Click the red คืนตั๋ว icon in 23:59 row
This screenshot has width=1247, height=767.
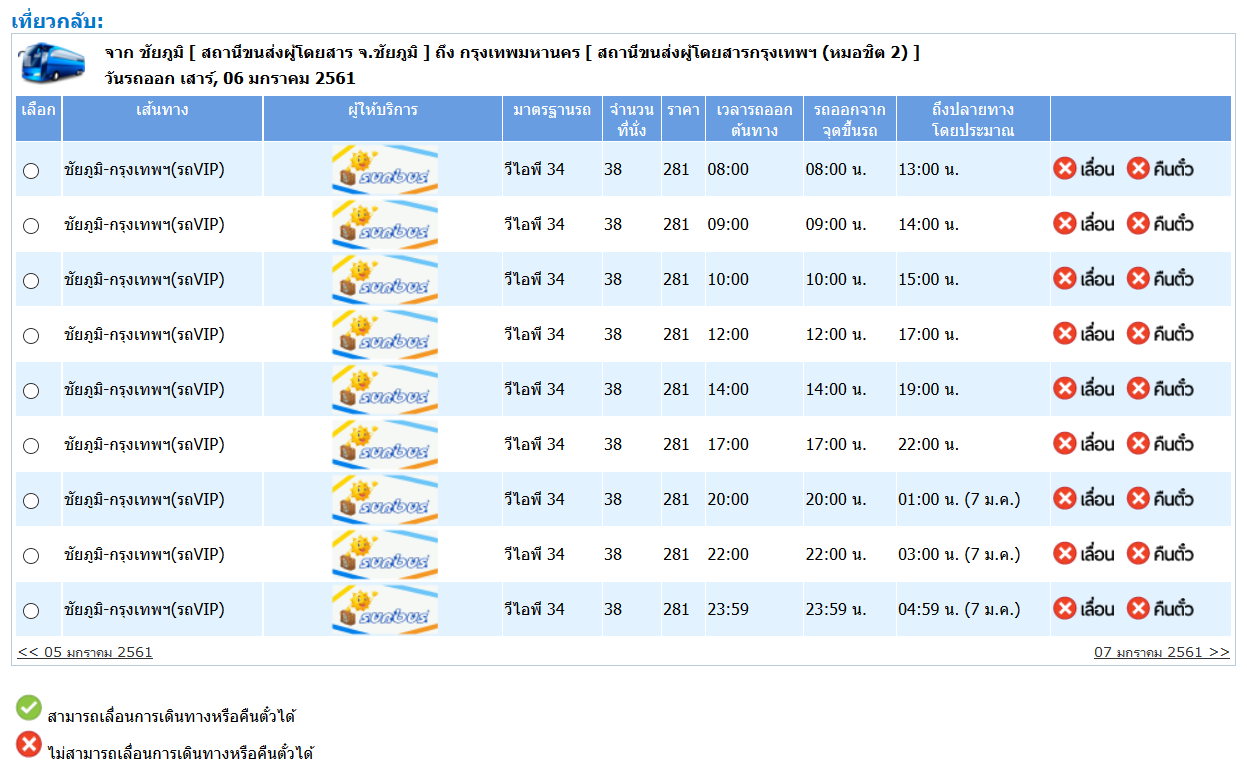(x=1138, y=608)
